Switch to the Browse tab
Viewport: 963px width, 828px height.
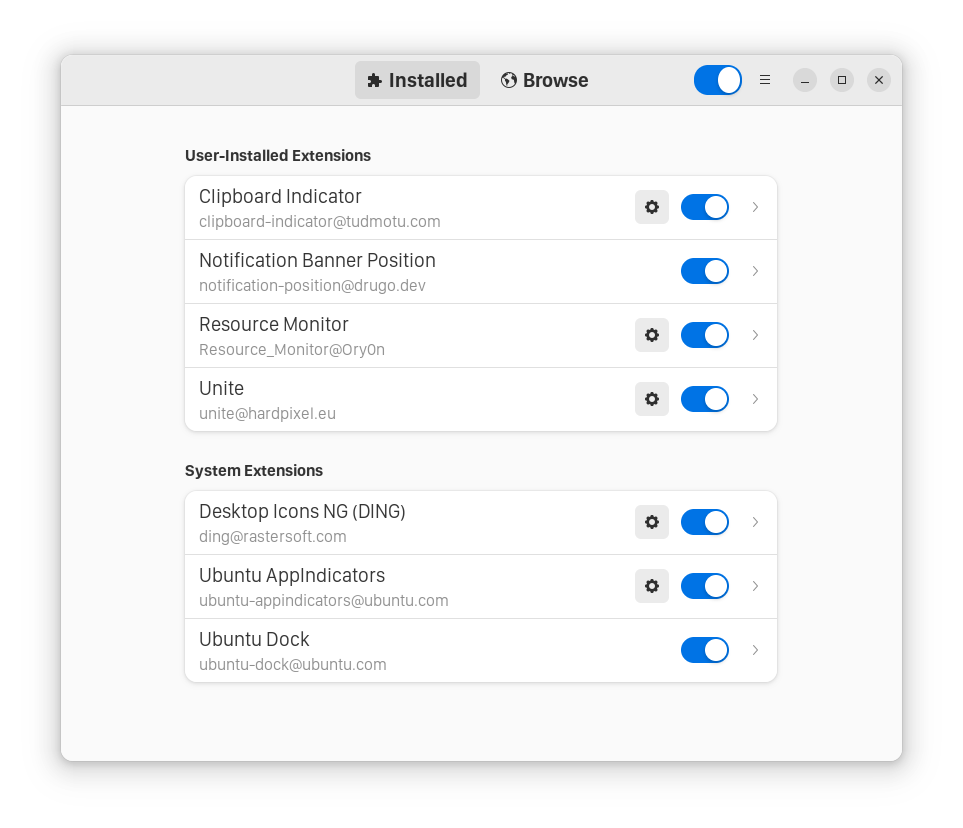(x=544, y=80)
